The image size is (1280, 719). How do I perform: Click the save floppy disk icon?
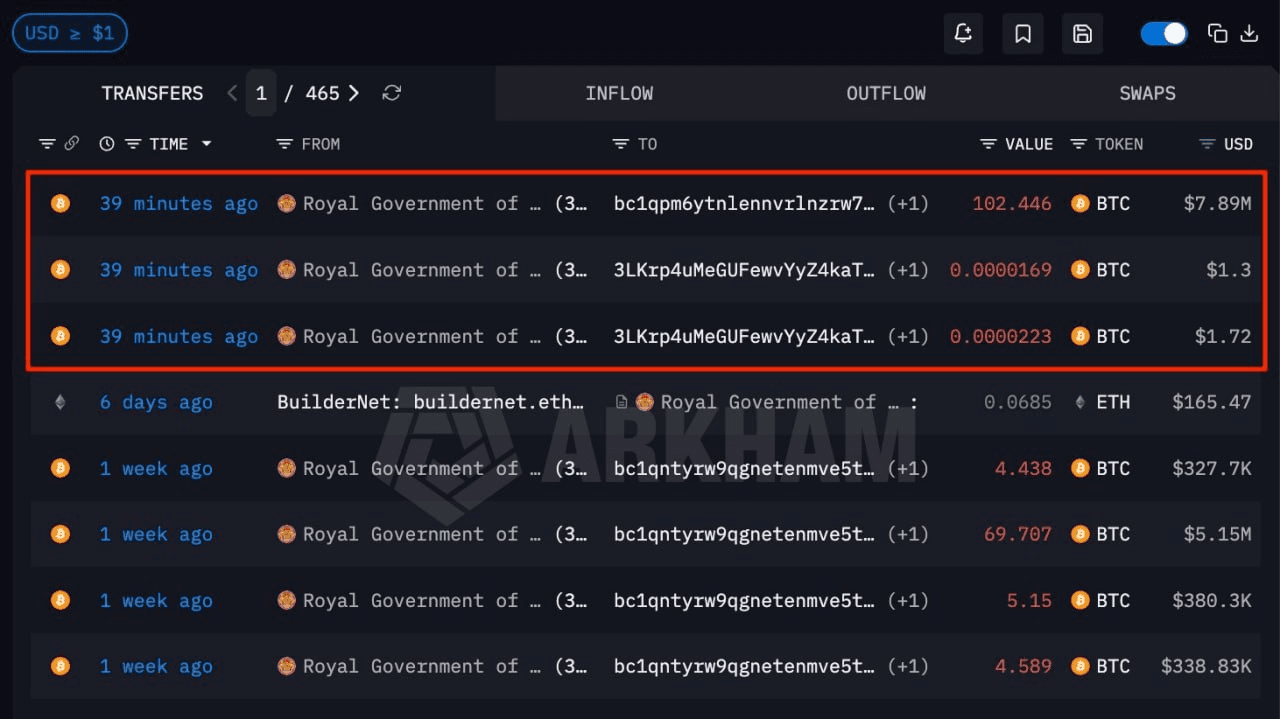pyautogui.click(x=1082, y=34)
